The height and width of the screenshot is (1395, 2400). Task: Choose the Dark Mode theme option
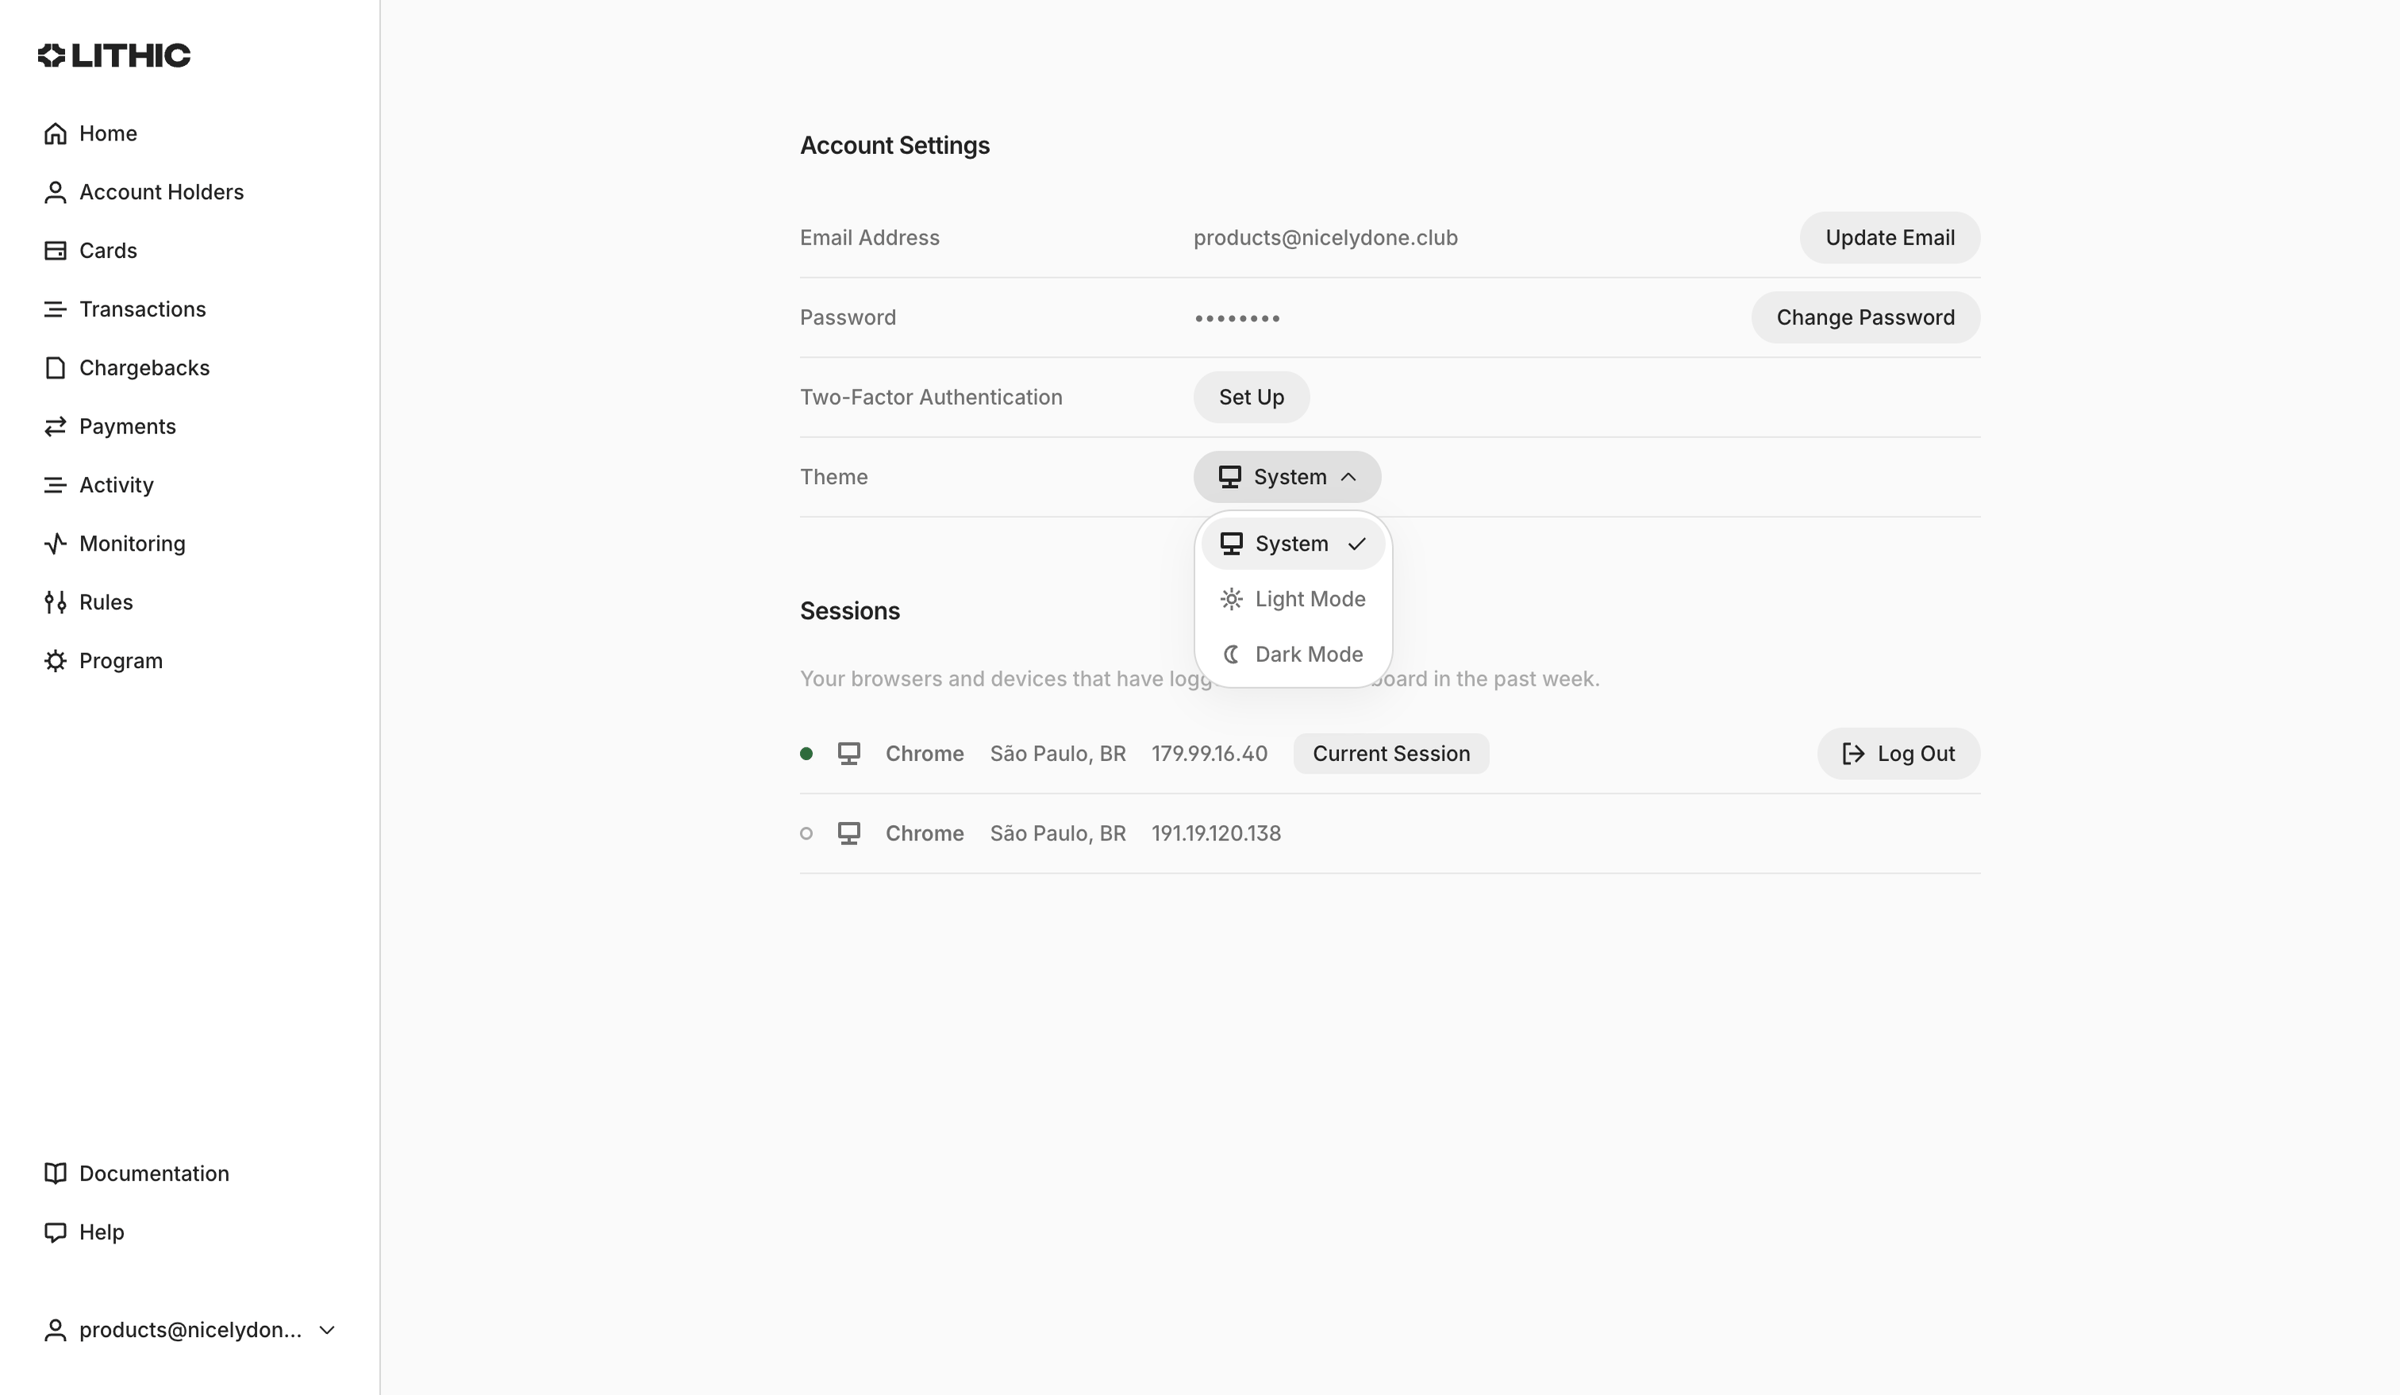[1293, 654]
